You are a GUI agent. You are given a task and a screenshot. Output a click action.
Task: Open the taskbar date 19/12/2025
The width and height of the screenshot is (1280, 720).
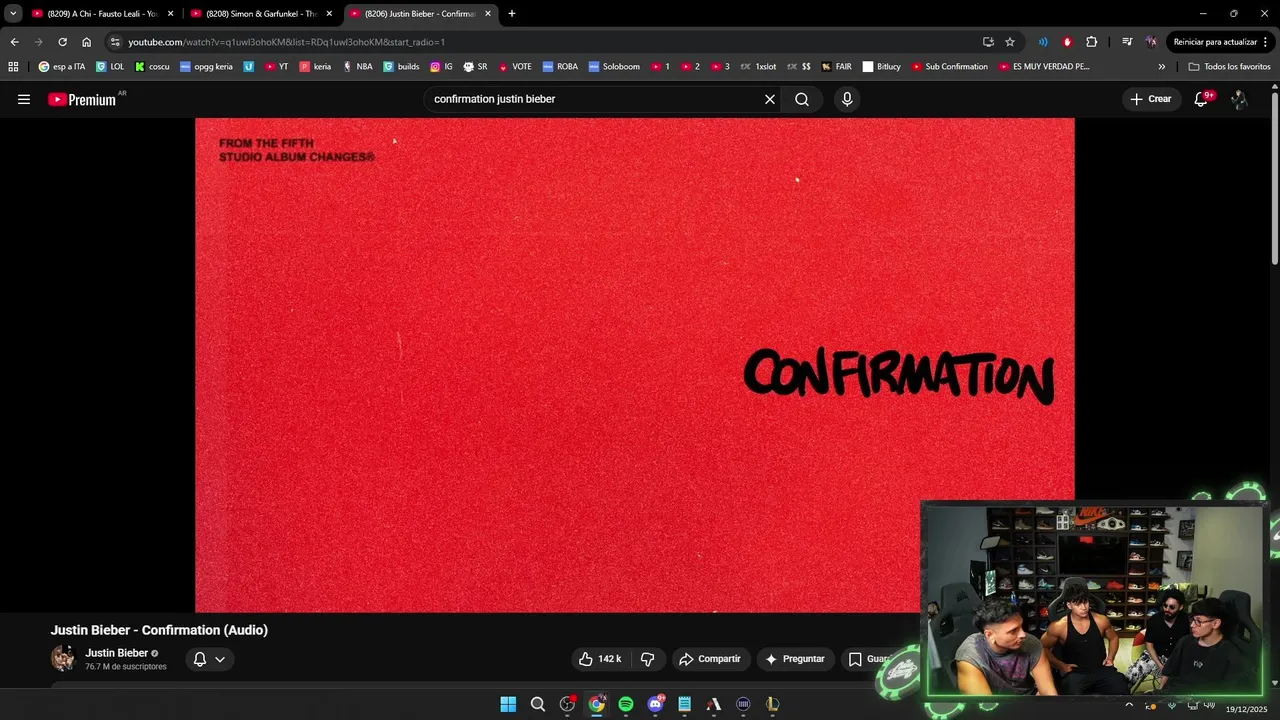click(x=1246, y=709)
